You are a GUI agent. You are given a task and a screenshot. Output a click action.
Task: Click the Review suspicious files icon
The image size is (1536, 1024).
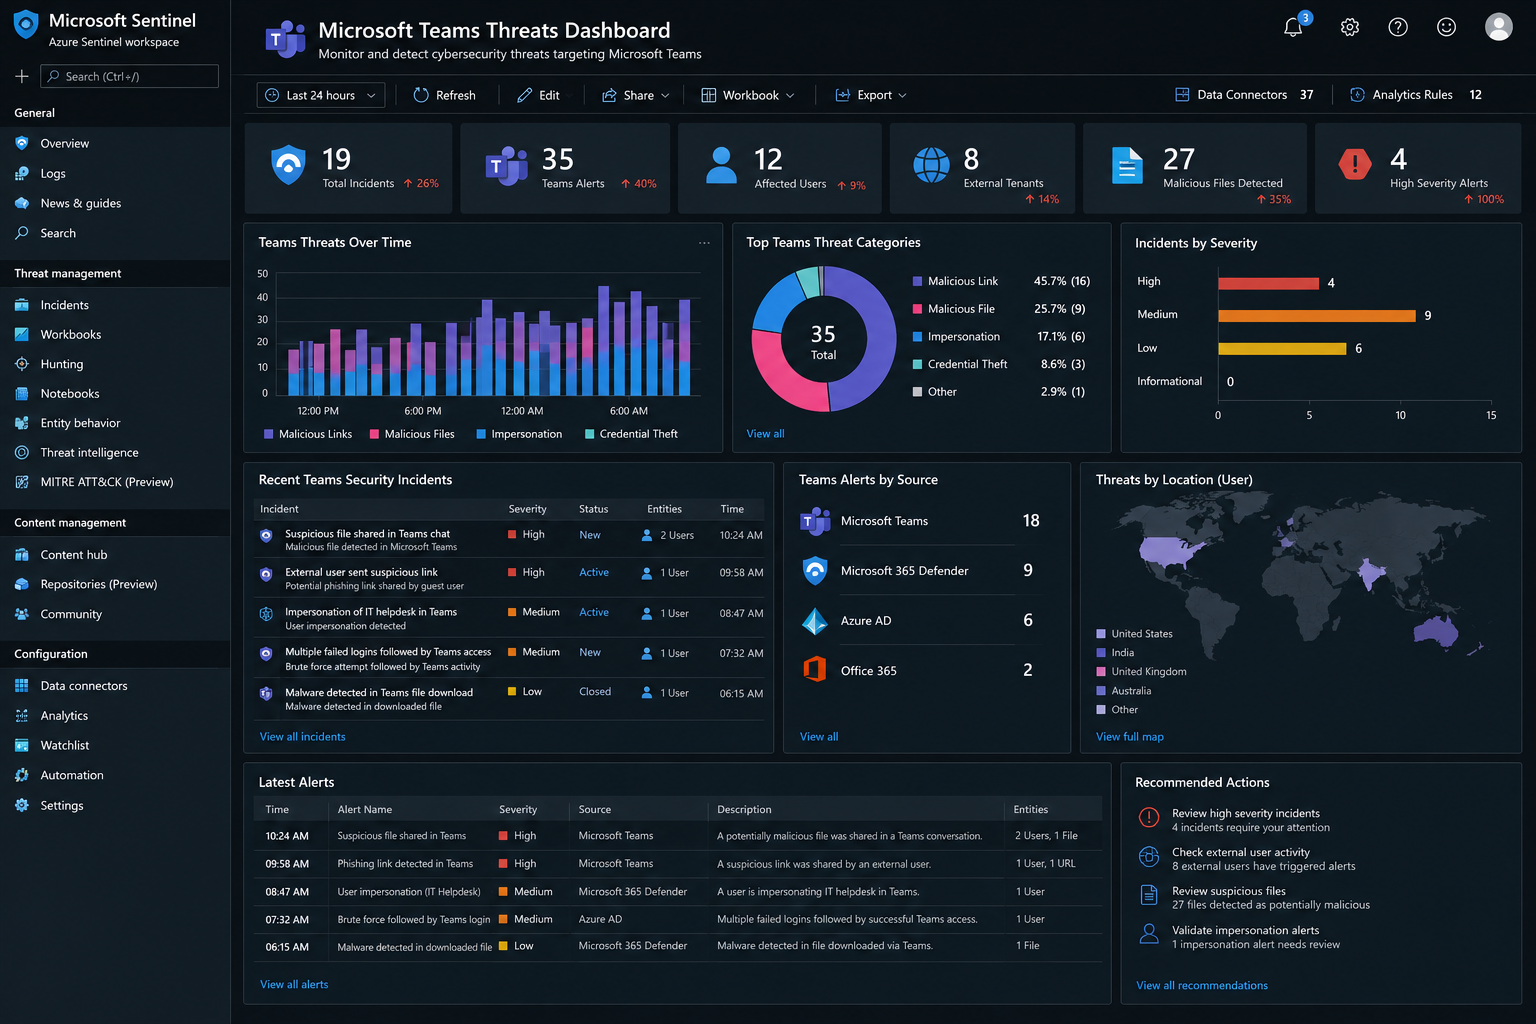click(x=1149, y=896)
